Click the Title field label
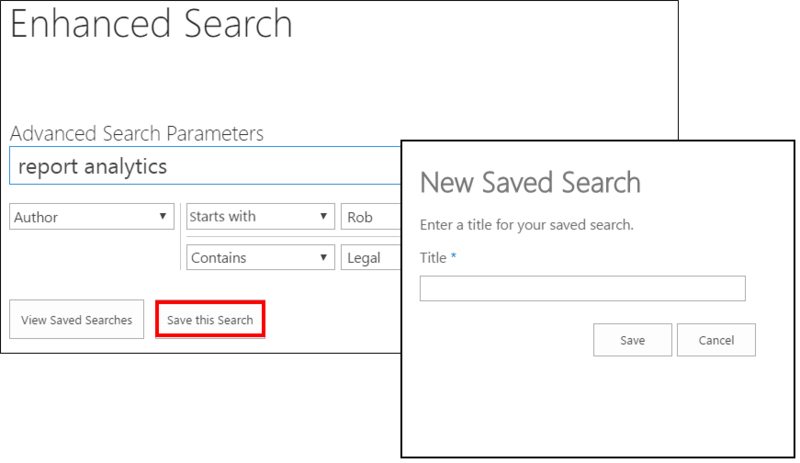 (433, 258)
